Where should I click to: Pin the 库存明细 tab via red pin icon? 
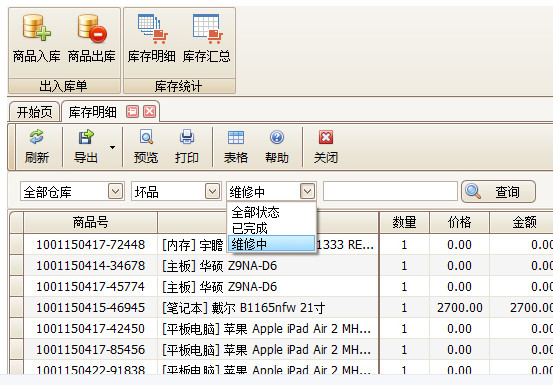(x=133, y=112)
